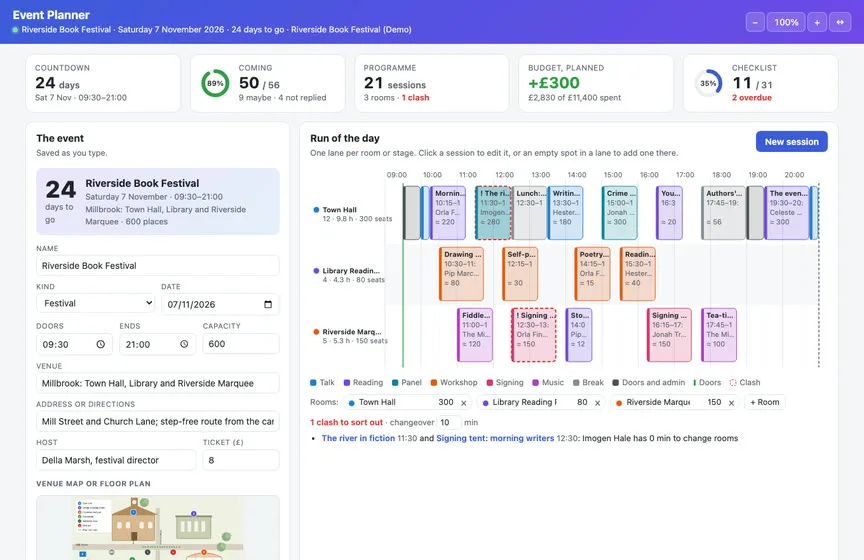Open the Coming 50/56 stat card
The image size is (864, 560).
point(268,83)
